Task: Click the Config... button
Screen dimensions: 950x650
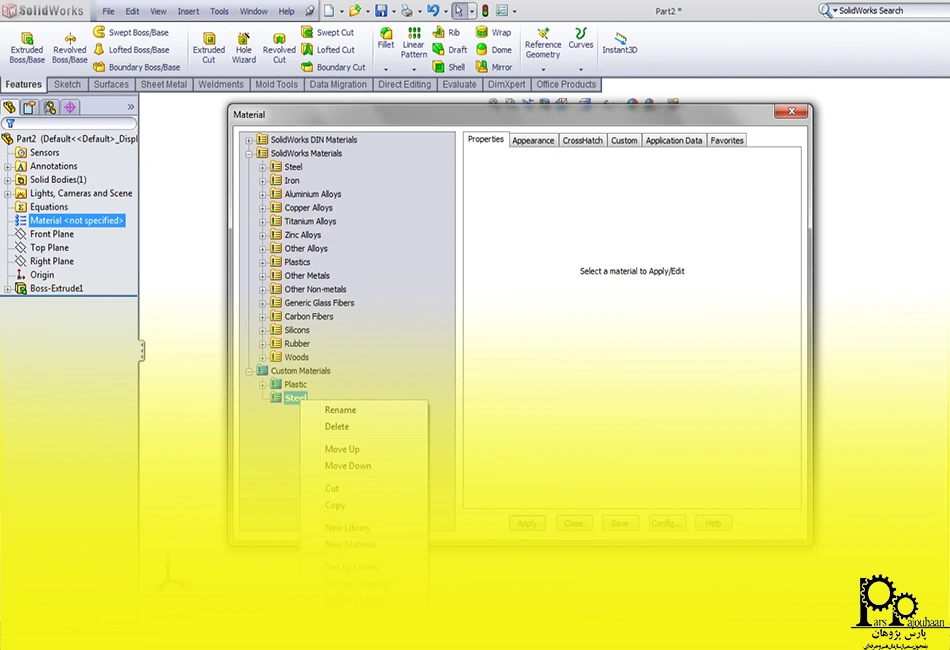Action: pyautogui.click(x=666, y=523)
